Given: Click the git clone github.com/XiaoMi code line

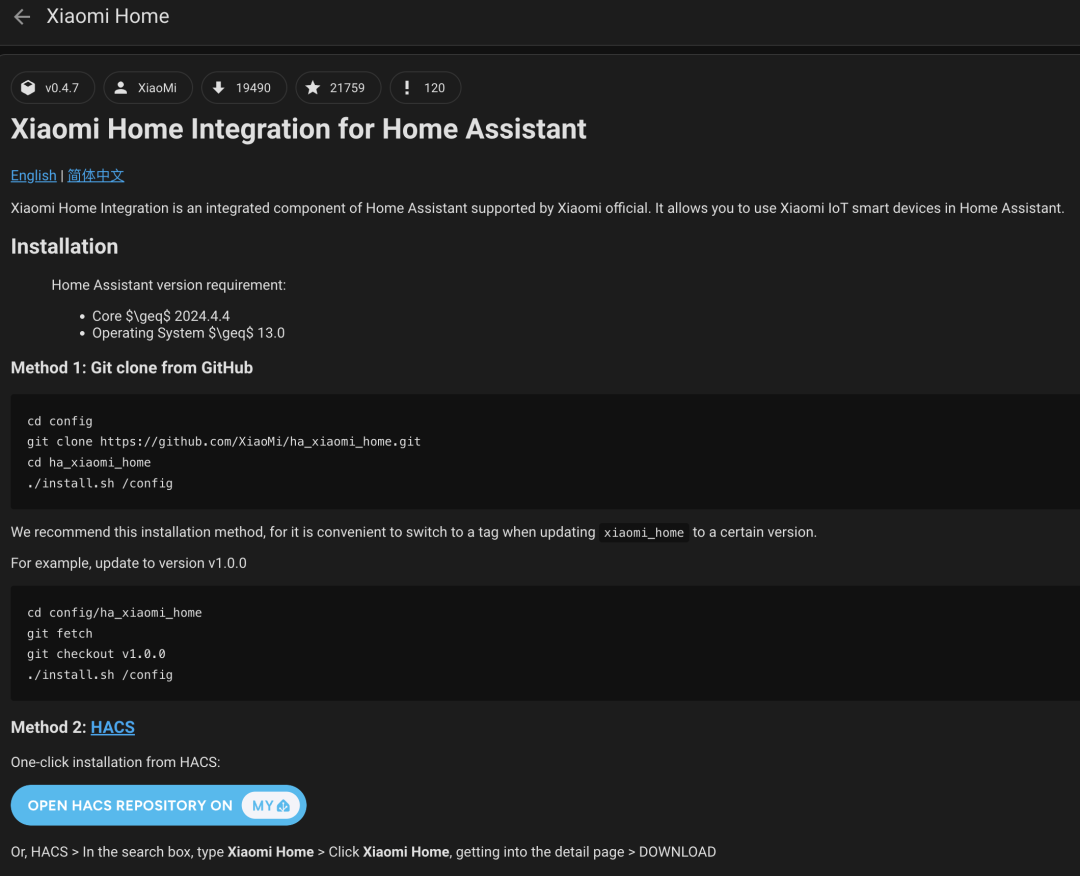Looking at the screenshot, I should (224, 441).
